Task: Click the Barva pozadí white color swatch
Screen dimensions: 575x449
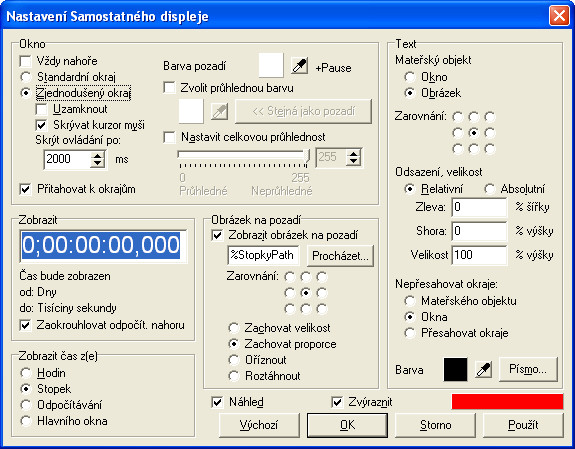Action: point(271,65)
